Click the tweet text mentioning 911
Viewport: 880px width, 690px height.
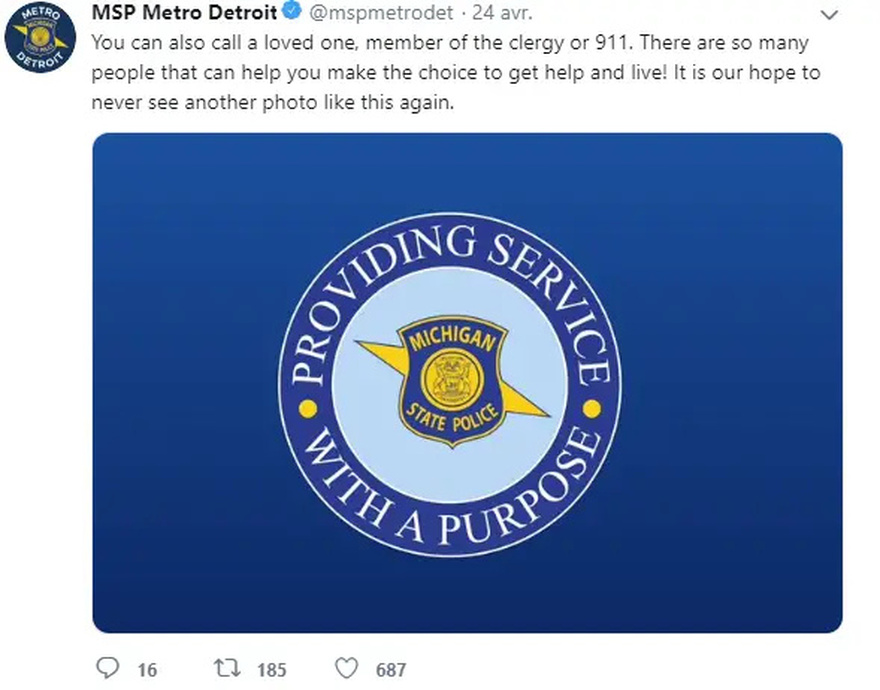[450, 43]
